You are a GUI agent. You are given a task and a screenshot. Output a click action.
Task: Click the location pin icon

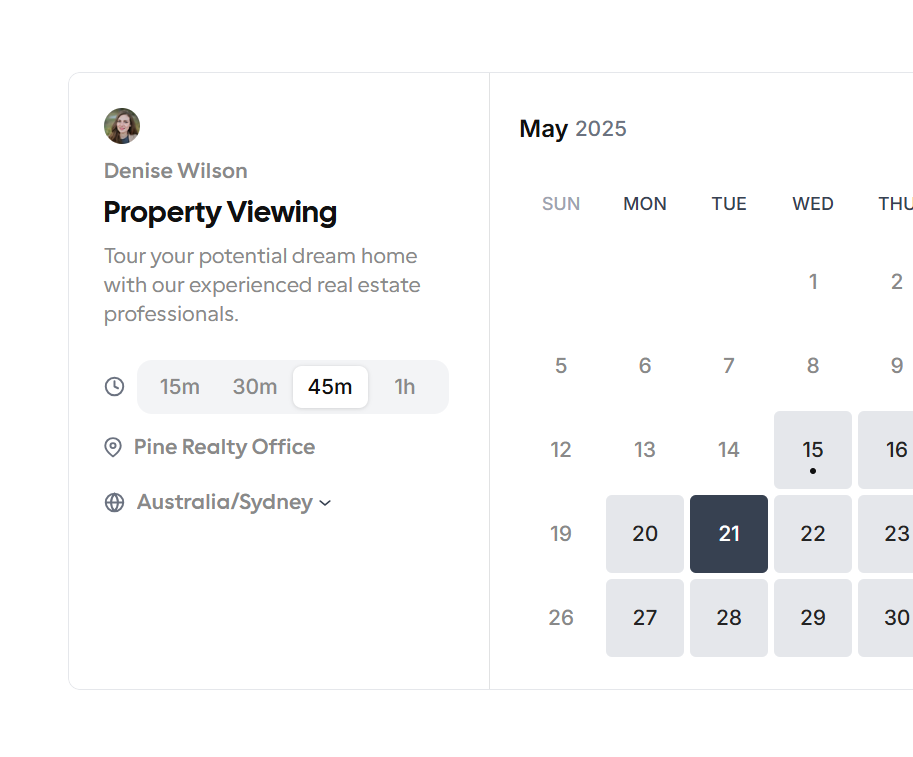point(113,447)
